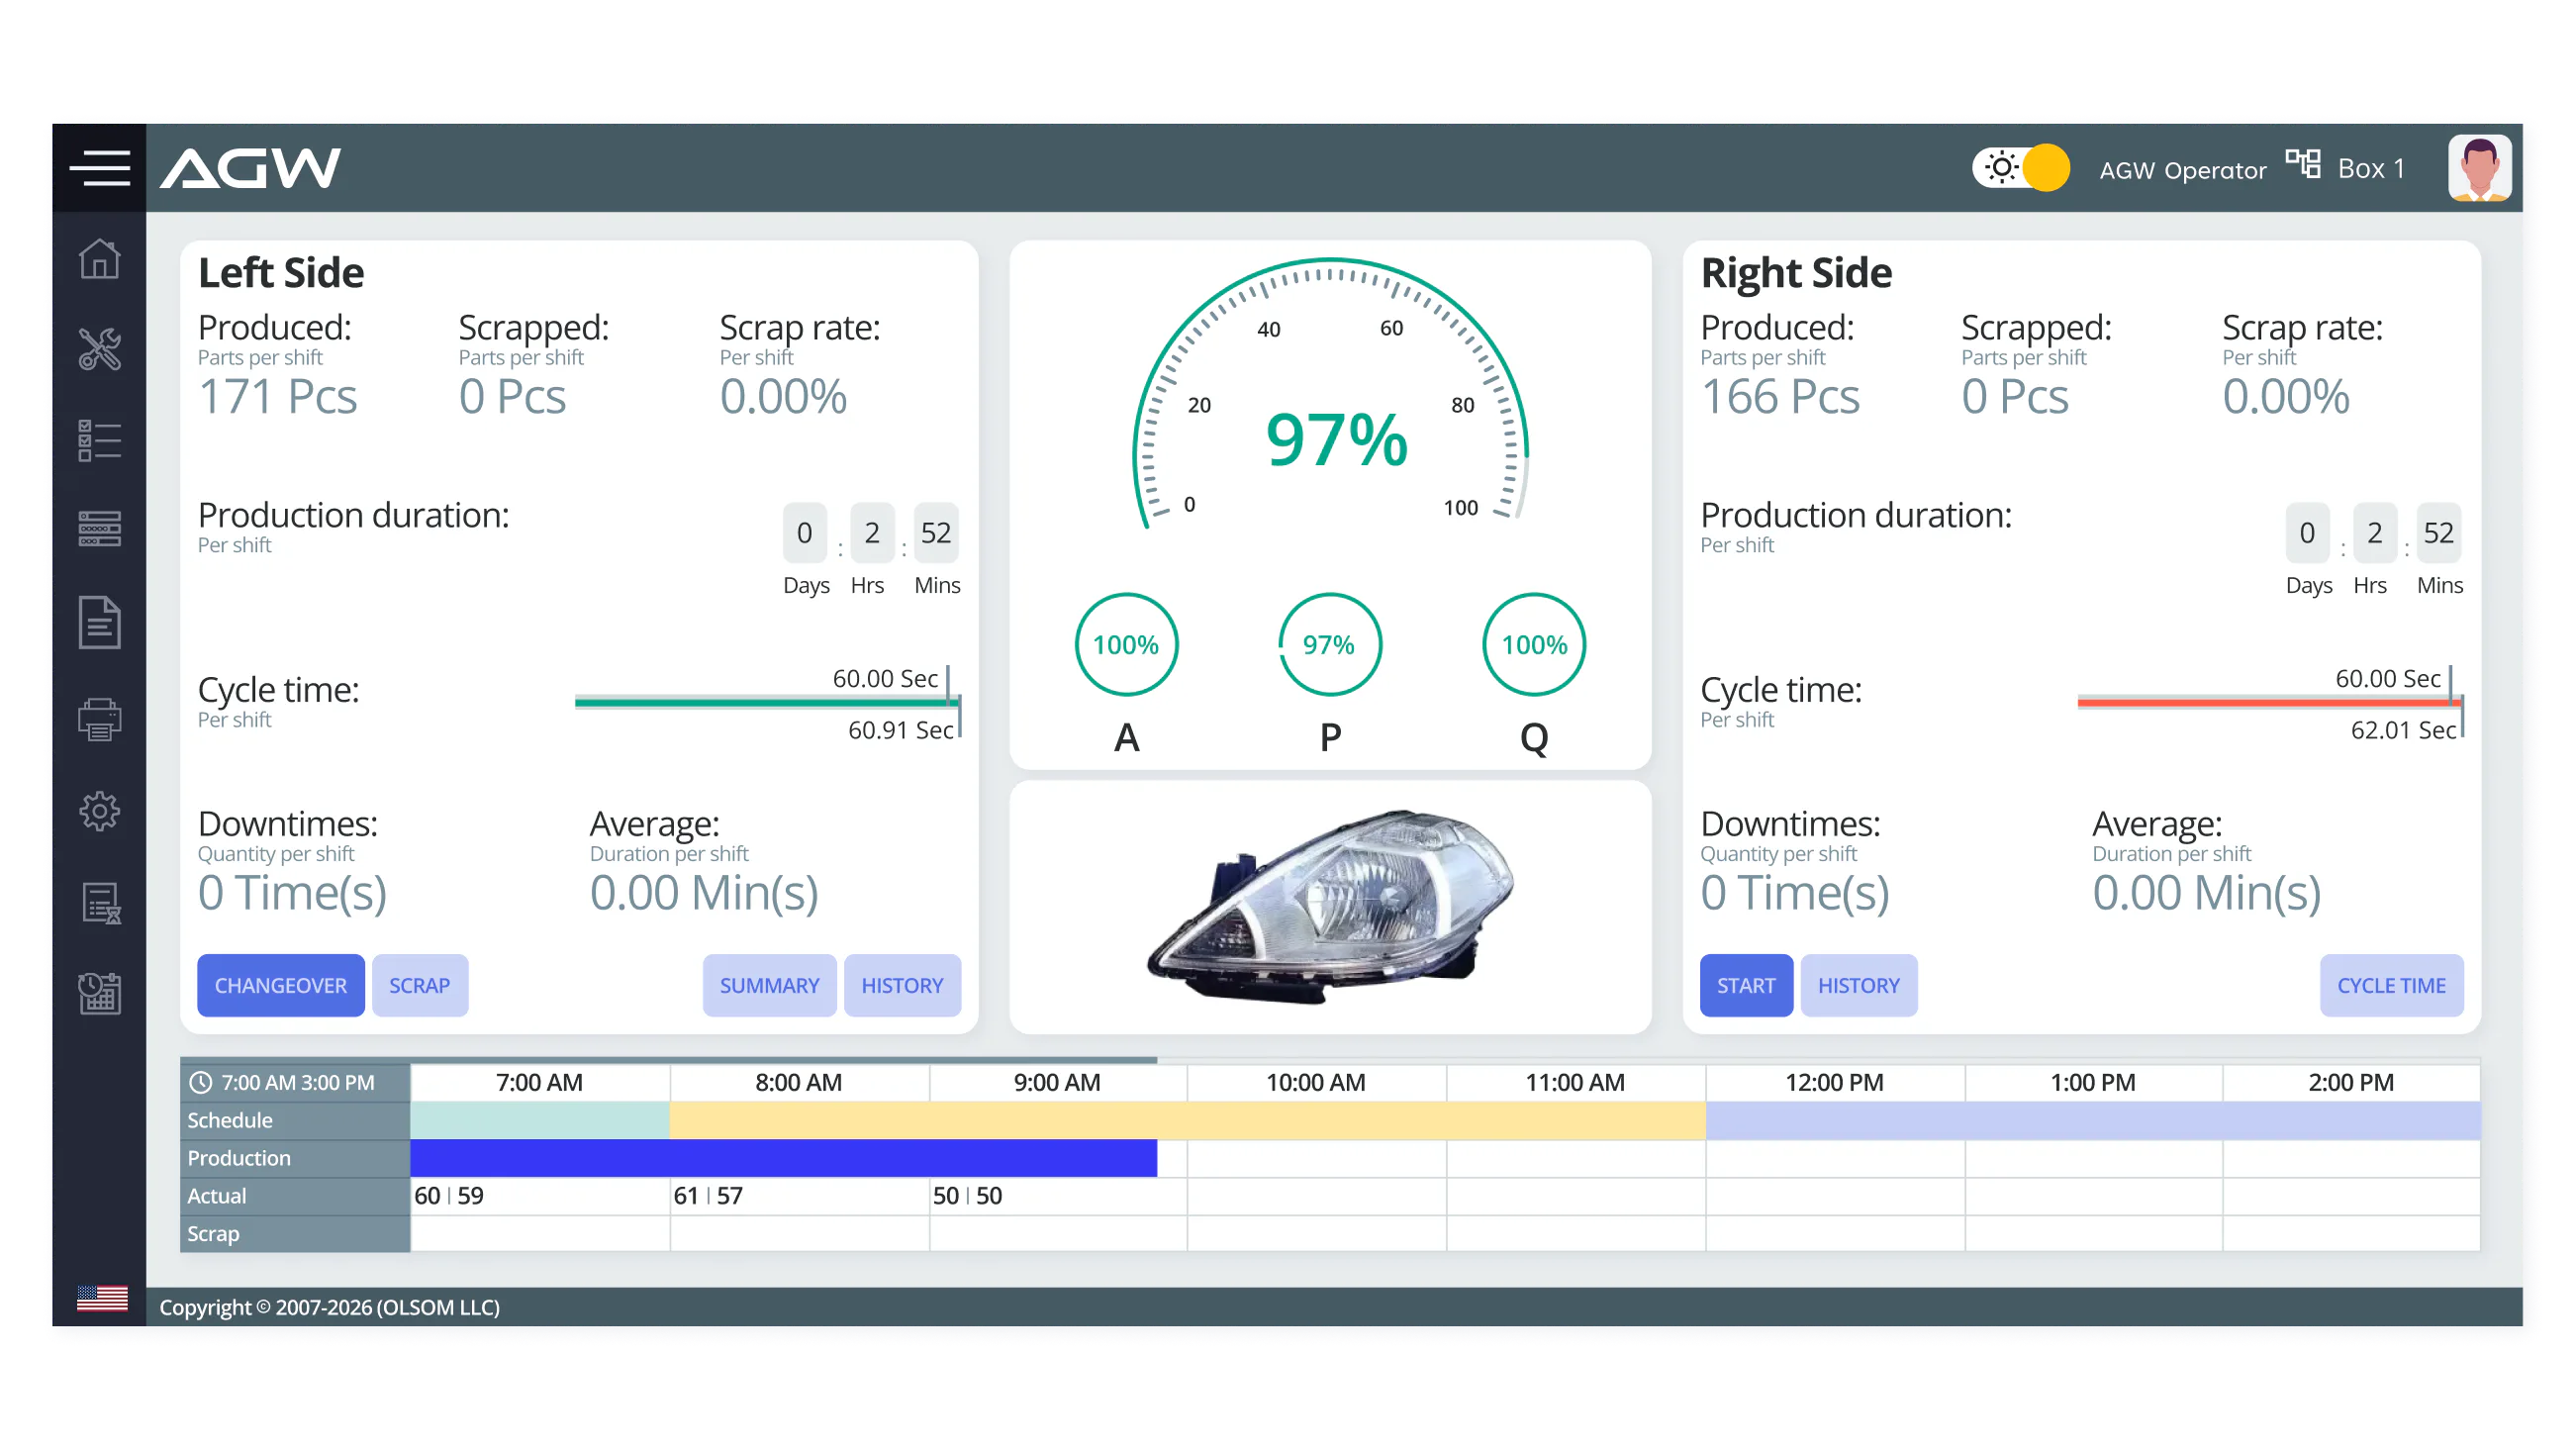This screenshot has width=2576, height=1450.
Task: Go to the Home sidebar icon
Action: [99, 259]
